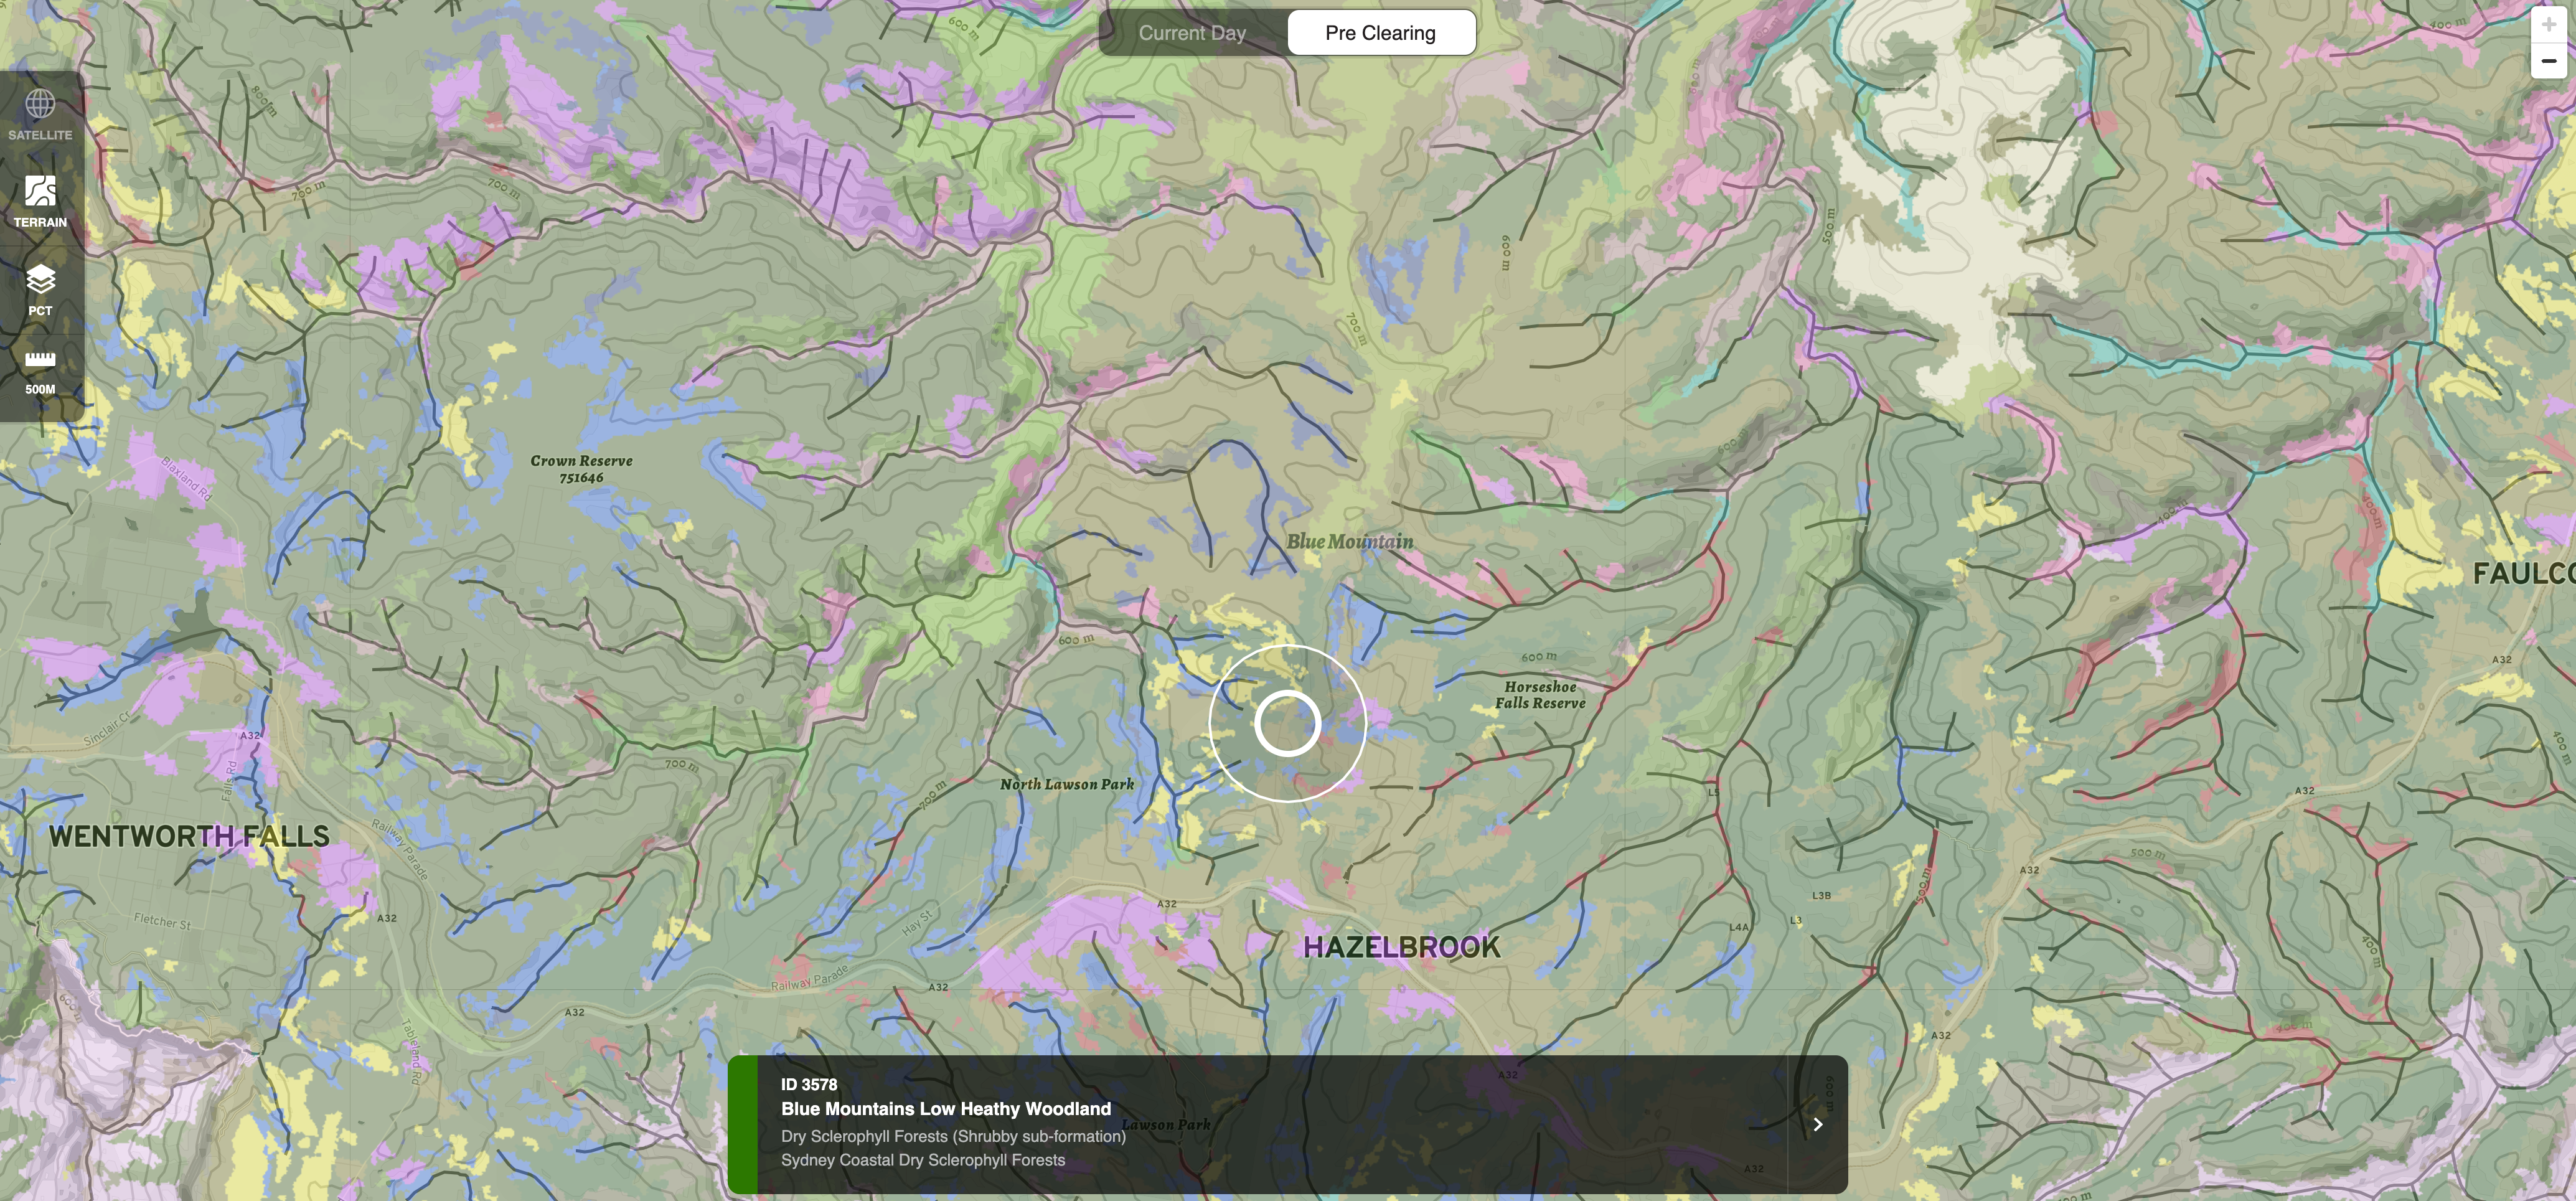Click the WENTWORTH FALLS town label
The image size is (2576, 1201).
pyautogui.click(x=189, y=836)
